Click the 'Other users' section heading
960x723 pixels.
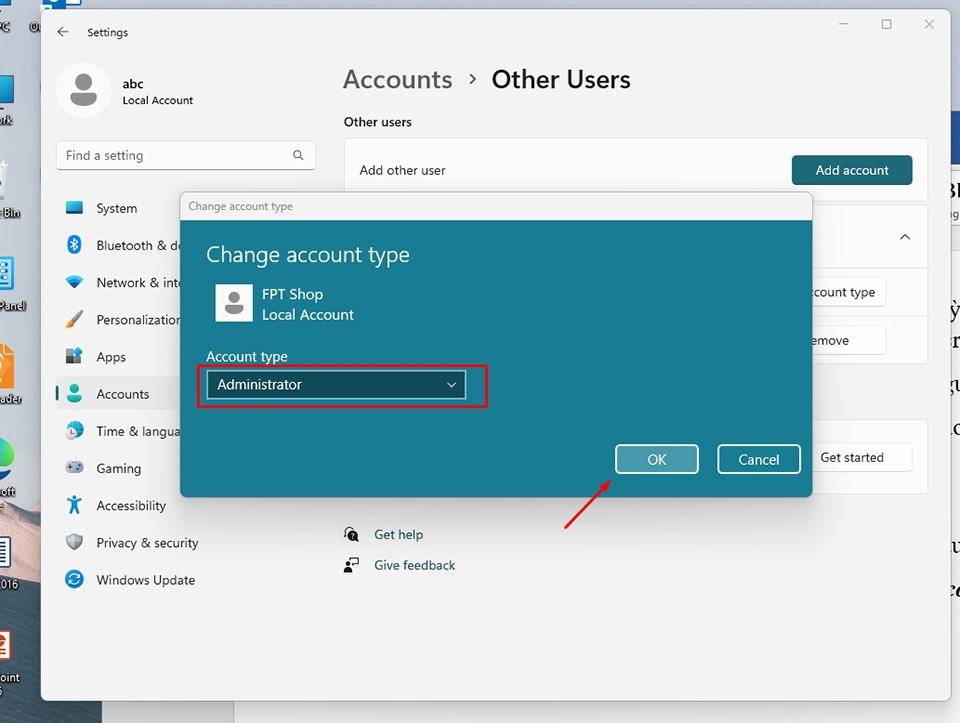378,122
